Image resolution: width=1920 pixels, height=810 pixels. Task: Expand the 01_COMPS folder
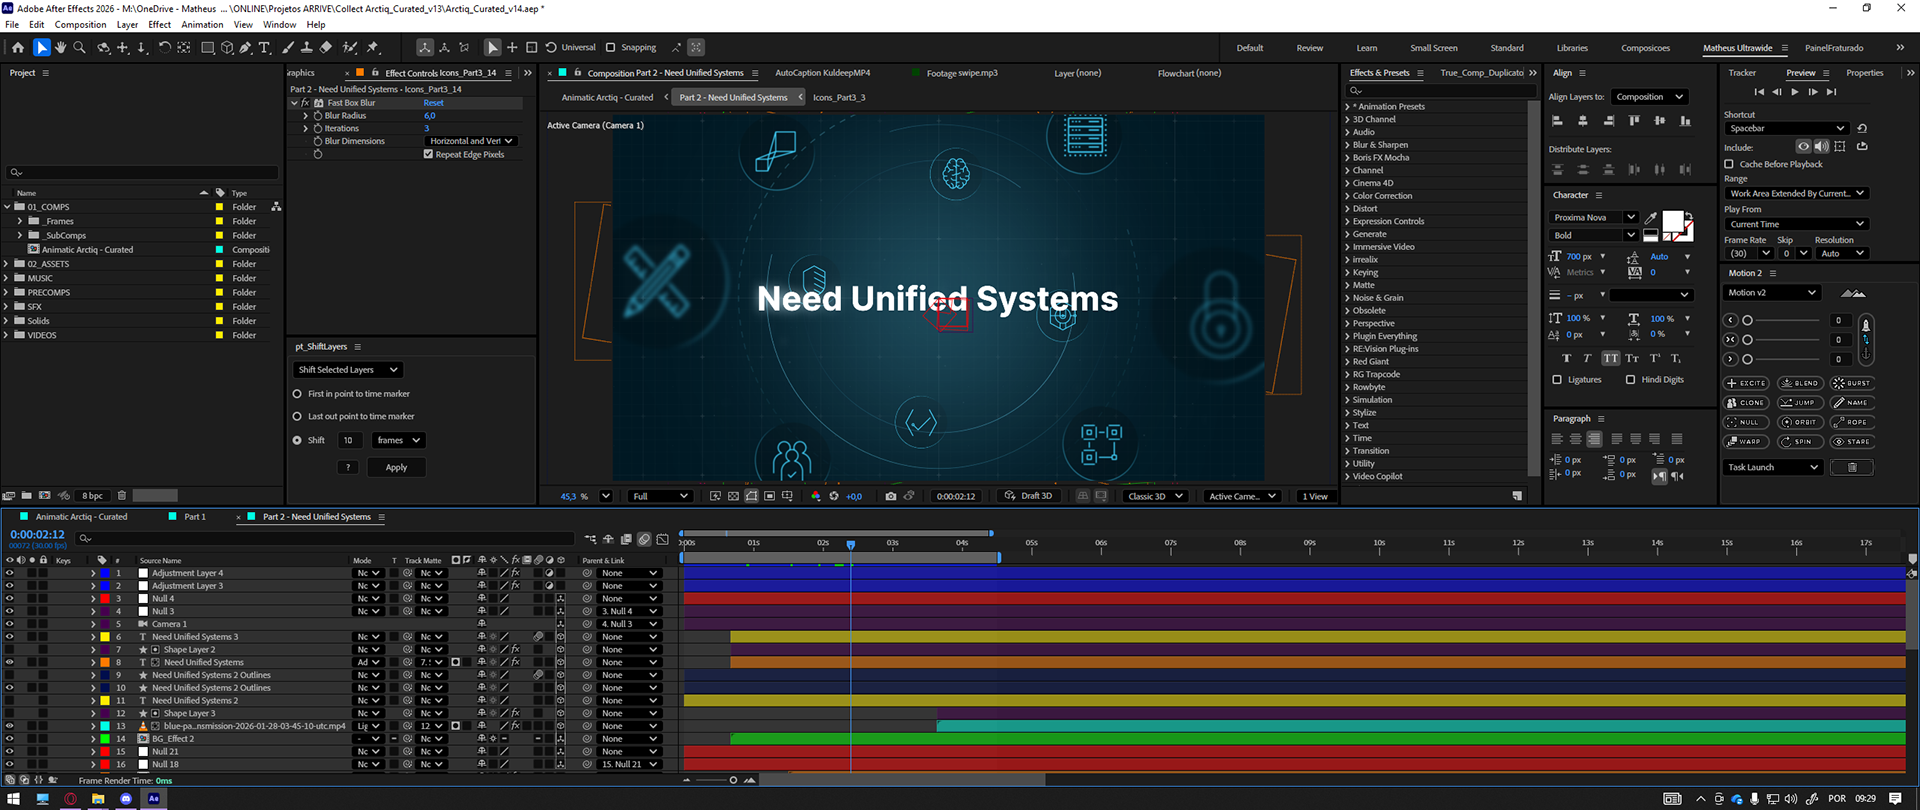tap(7, 207)
